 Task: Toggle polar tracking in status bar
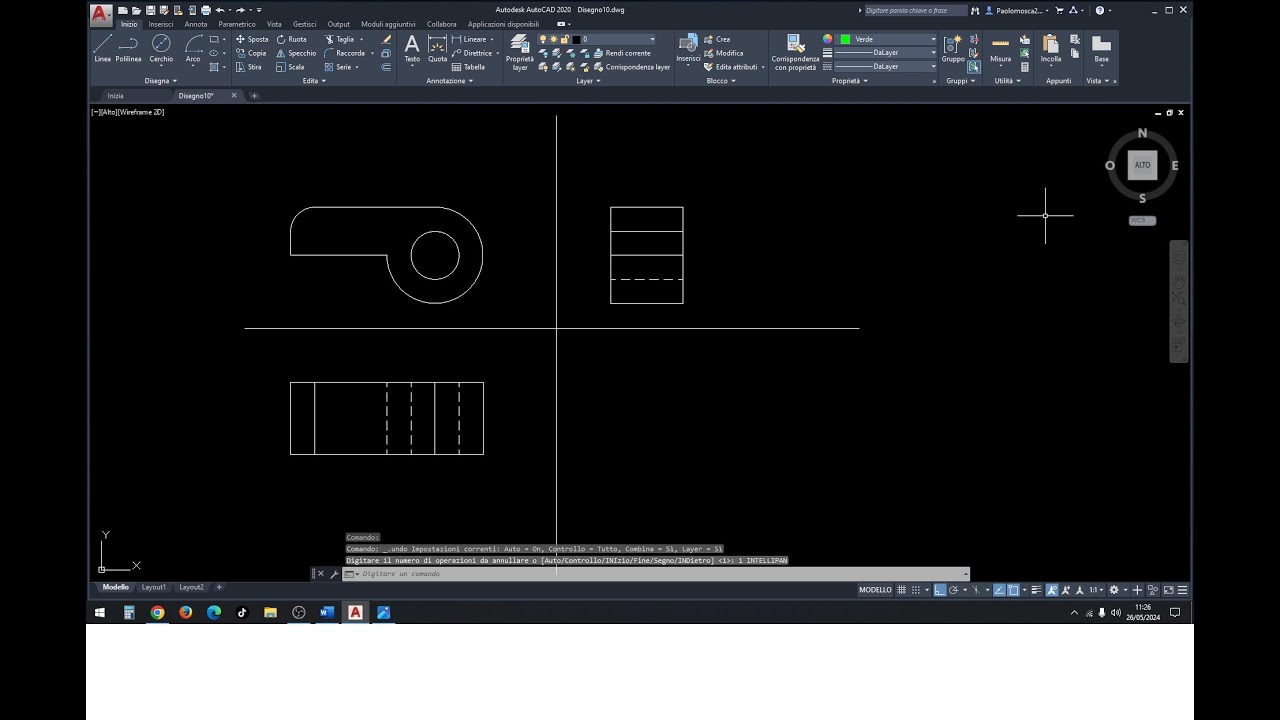click(x=953, y=590)
